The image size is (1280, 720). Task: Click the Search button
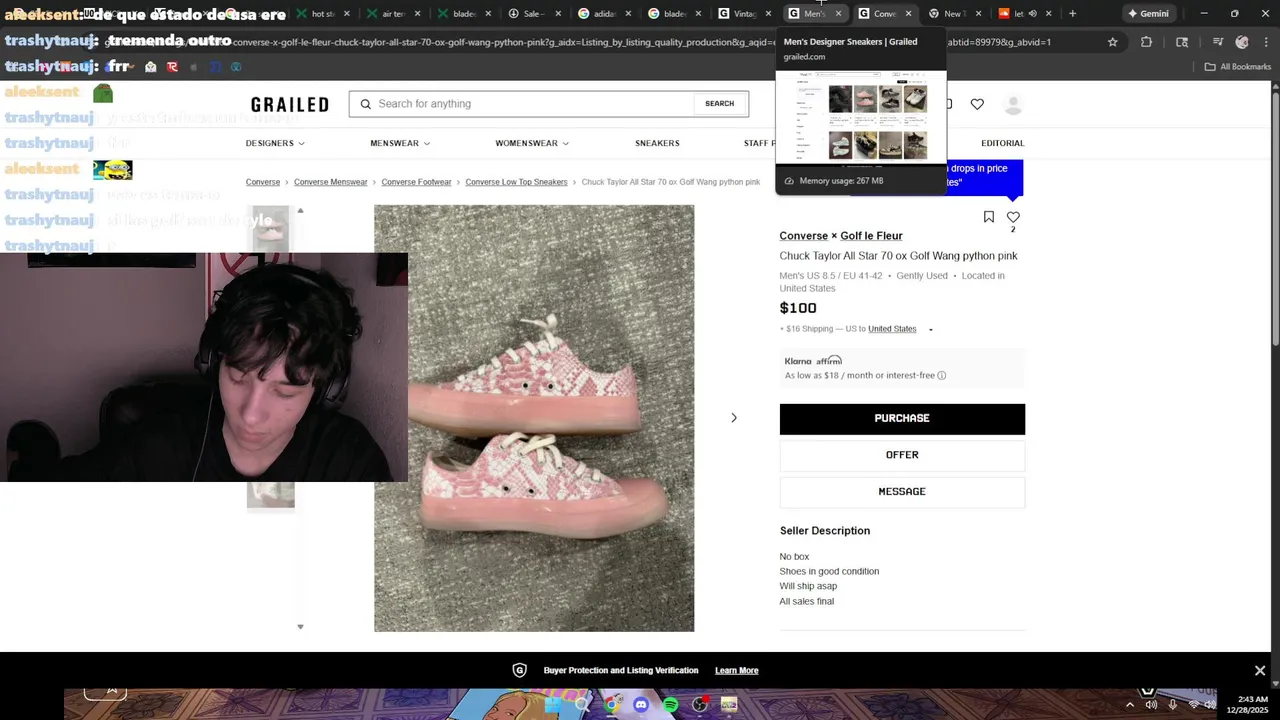tap(719, 104)
